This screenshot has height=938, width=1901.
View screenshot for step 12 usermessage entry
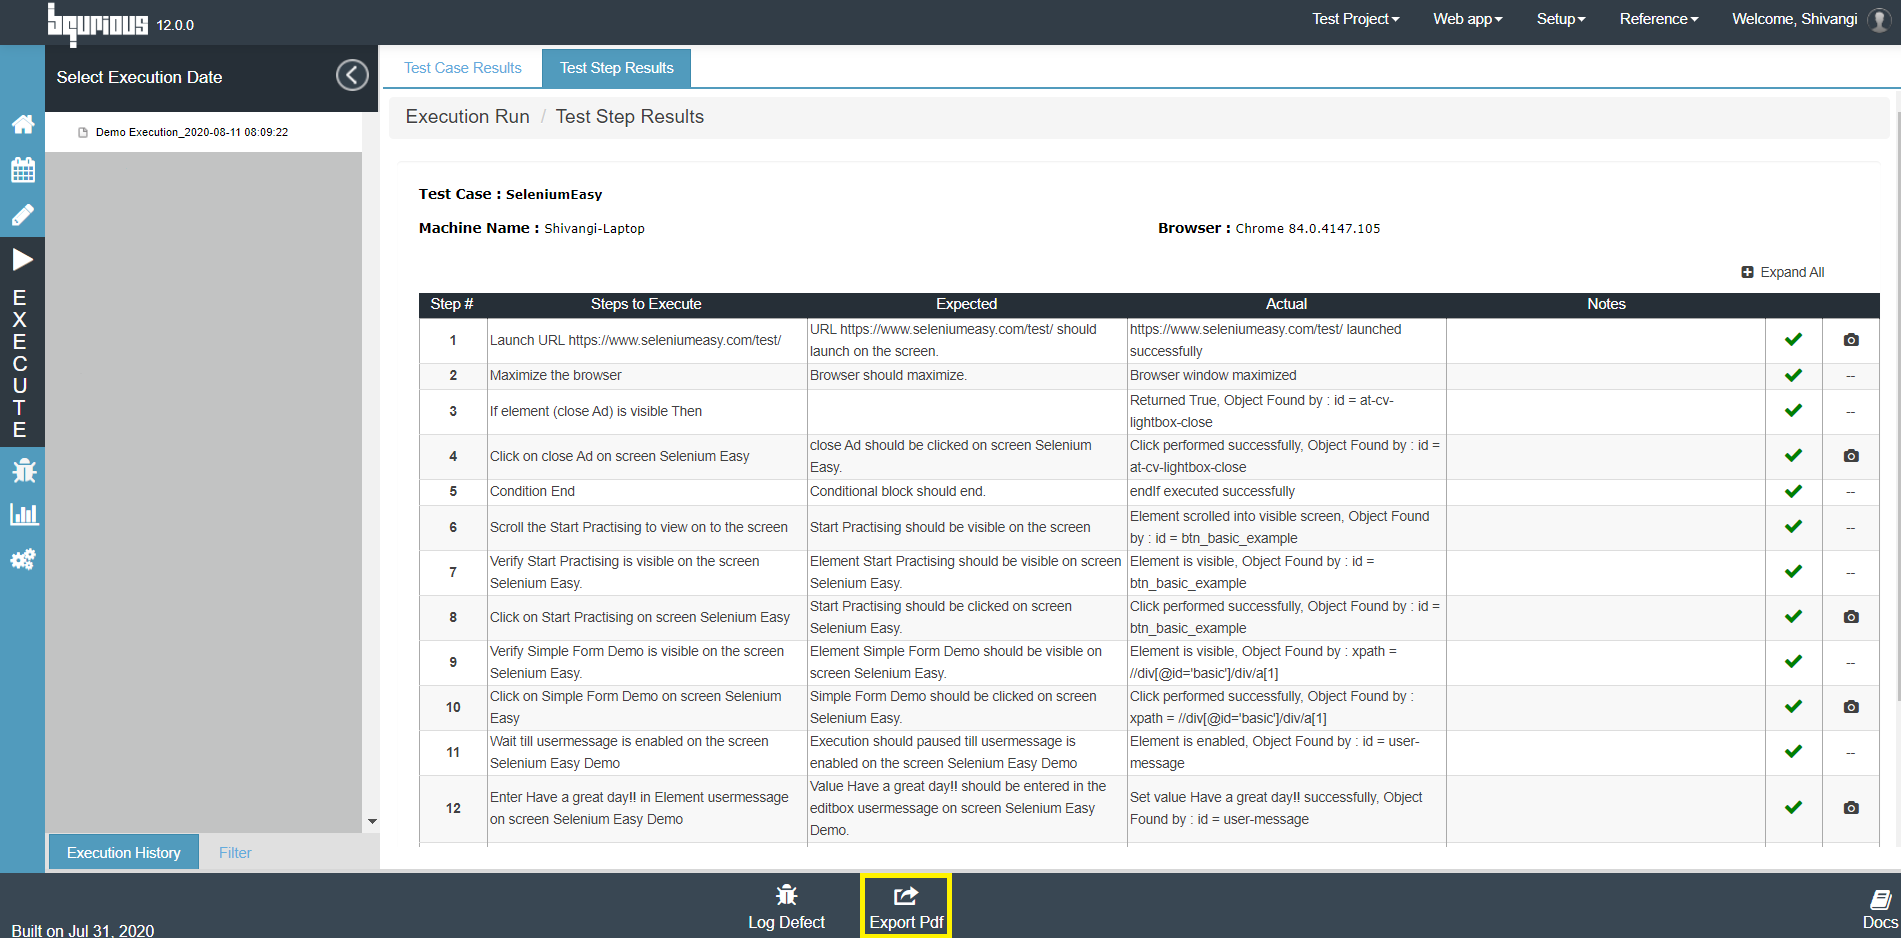coord(1851,808)
